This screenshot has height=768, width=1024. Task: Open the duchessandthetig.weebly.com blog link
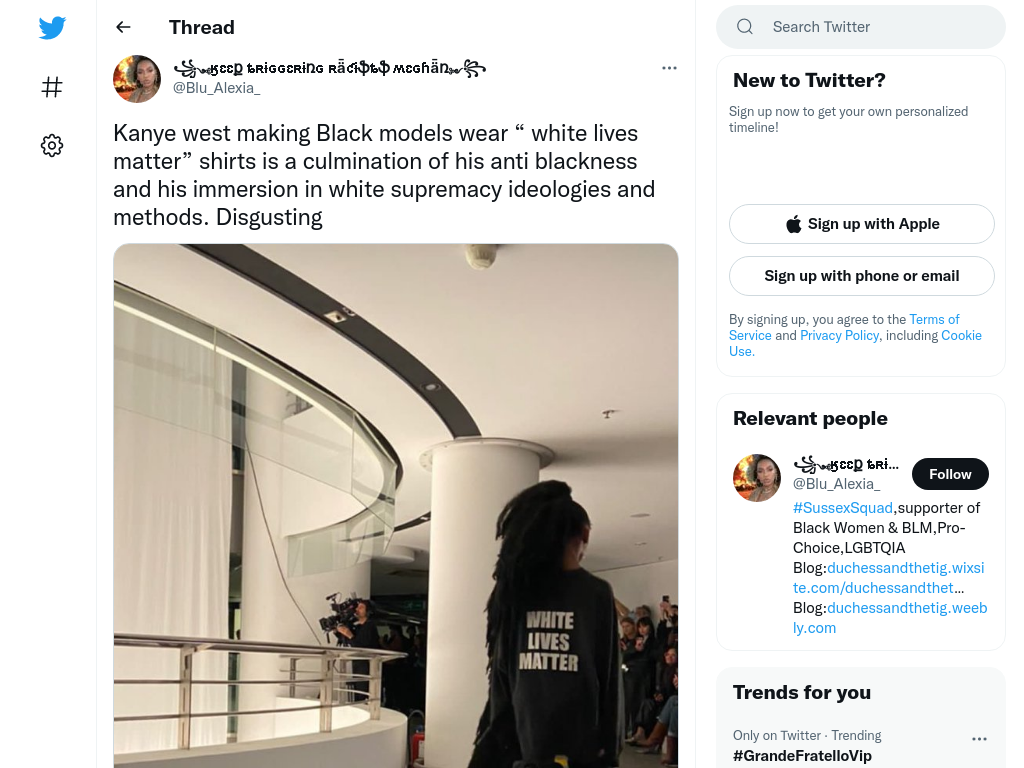coord(890,618)
